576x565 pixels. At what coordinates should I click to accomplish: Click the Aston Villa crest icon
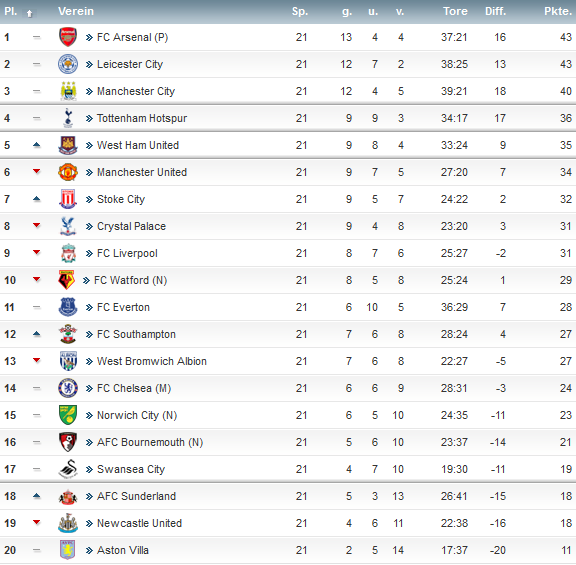(x=68, y=550)
